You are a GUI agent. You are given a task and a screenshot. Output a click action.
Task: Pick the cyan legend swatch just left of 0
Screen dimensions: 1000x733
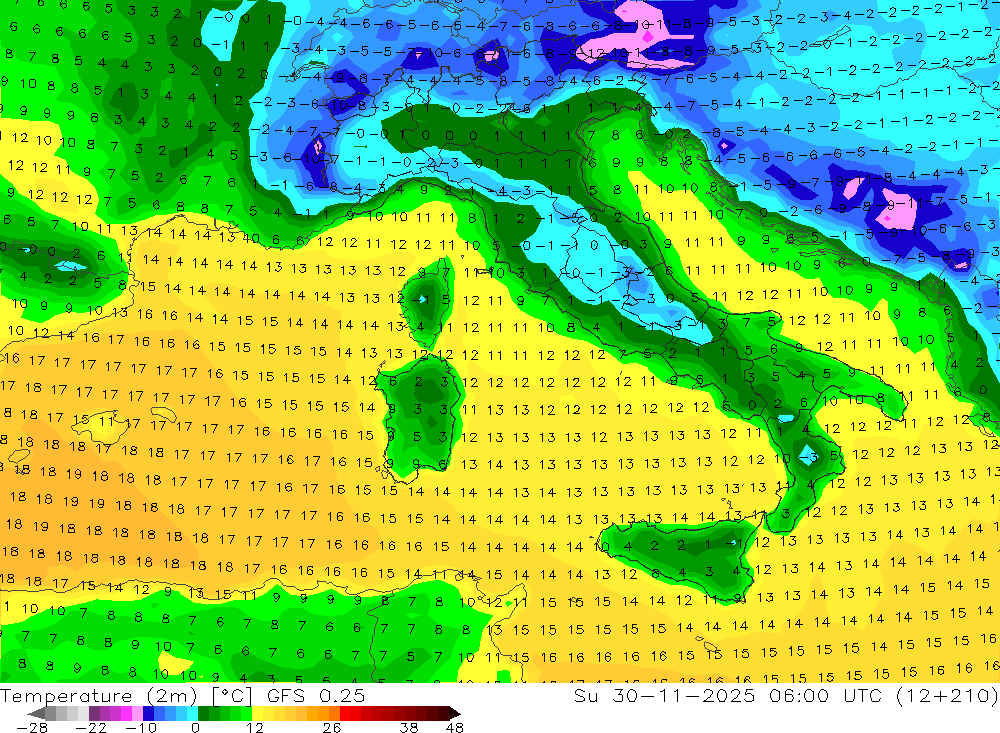click(192, 713)
